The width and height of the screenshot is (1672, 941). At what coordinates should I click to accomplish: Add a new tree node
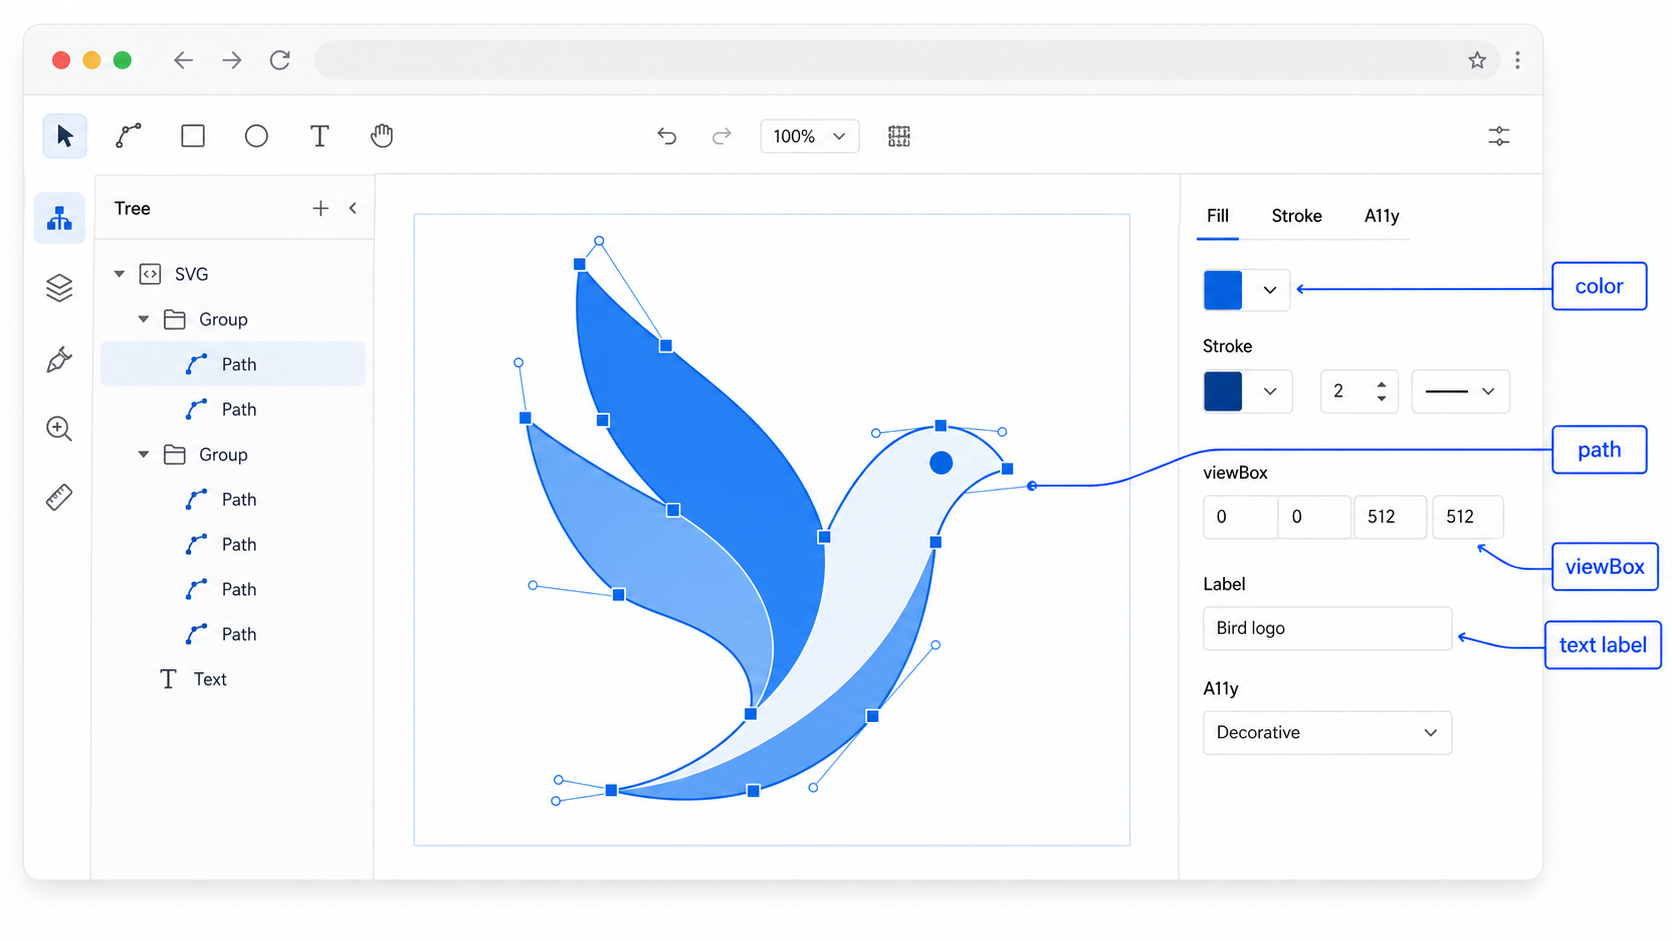click(x=320, y=208)
